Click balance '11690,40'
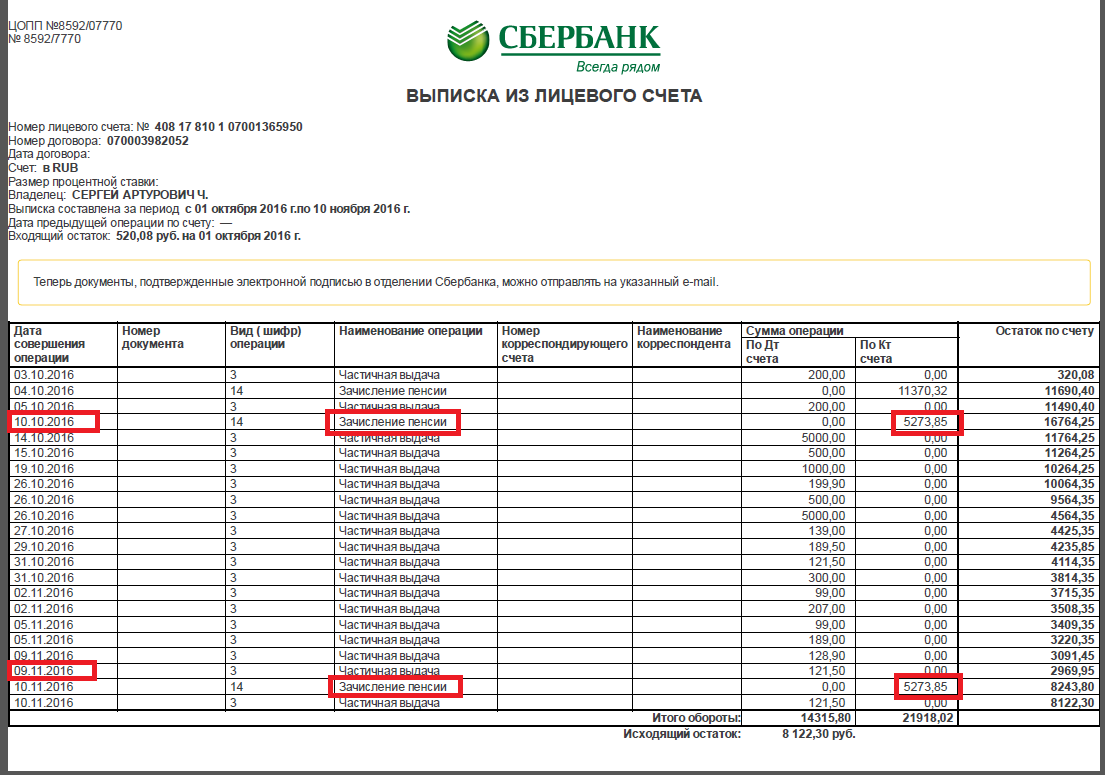The width and height of the screenshot is (1105, 775). [1069, 390]
